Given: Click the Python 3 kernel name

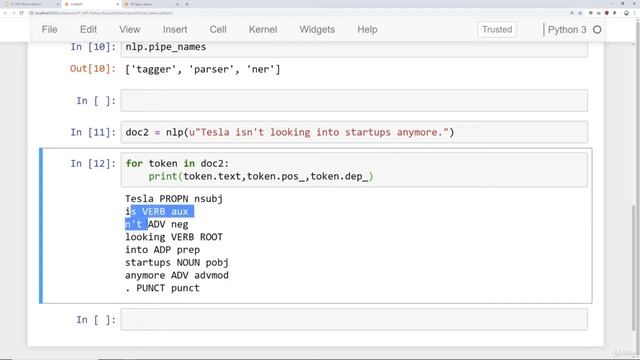Looking at the screenshot, I should [567, 30].
